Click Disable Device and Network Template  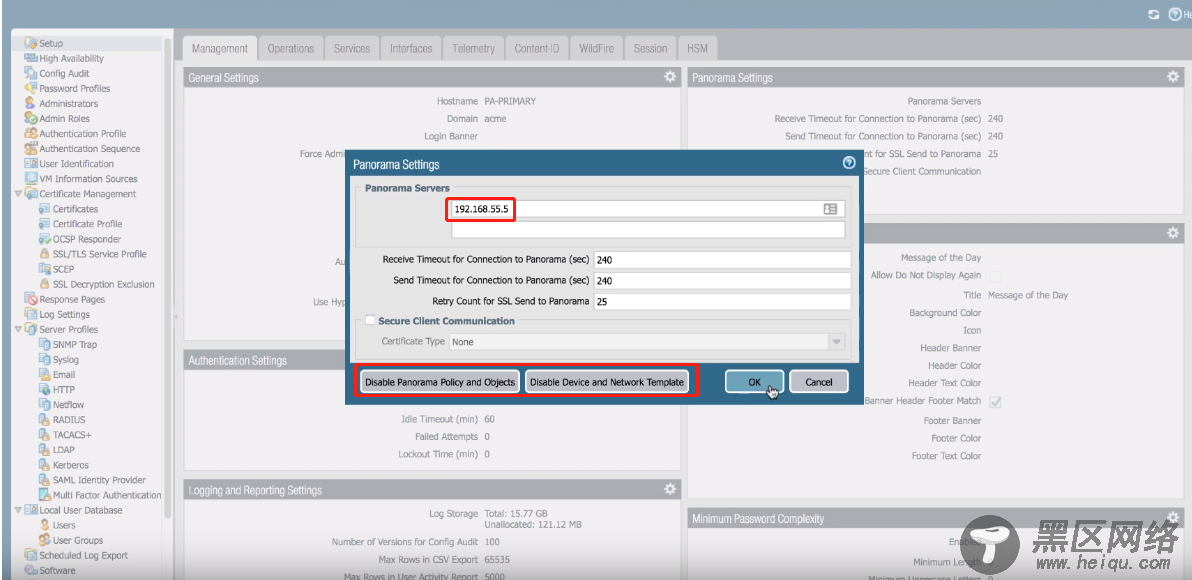click(x=607, y=382)
